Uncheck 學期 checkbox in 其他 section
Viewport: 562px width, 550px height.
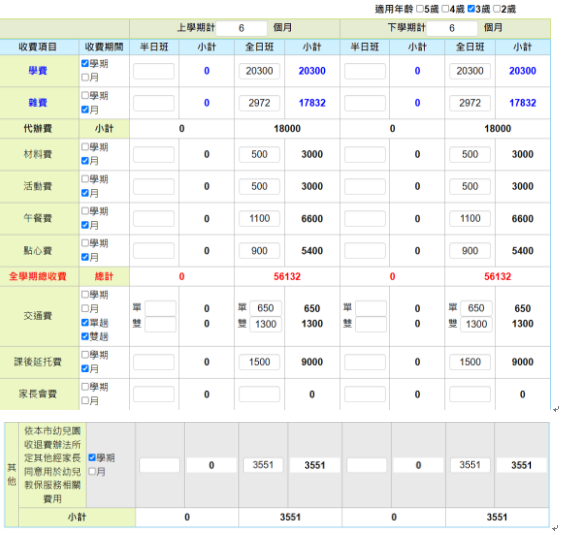pyautogui.click(x=92, y=458)
